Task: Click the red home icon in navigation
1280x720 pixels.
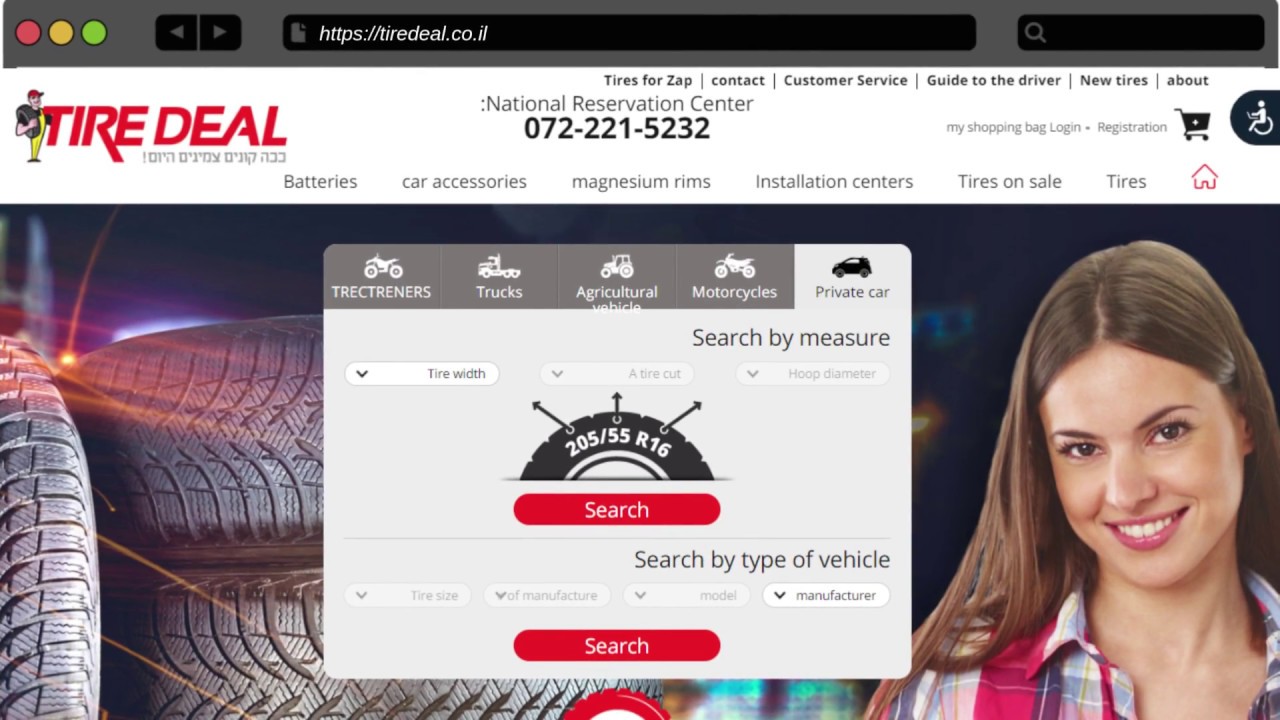Action: [1204, 178]
